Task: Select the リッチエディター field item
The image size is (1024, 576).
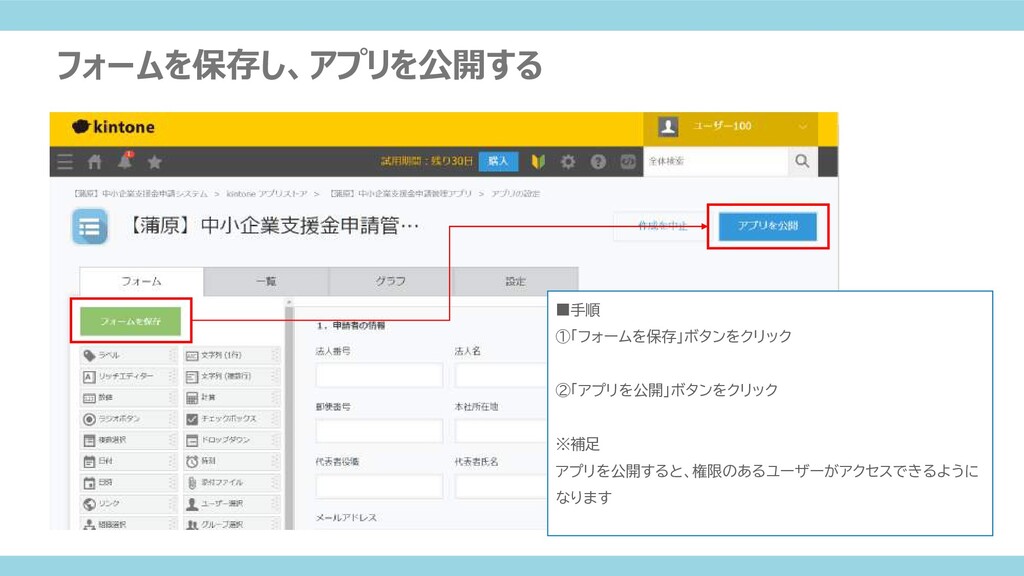Action: 128,377
